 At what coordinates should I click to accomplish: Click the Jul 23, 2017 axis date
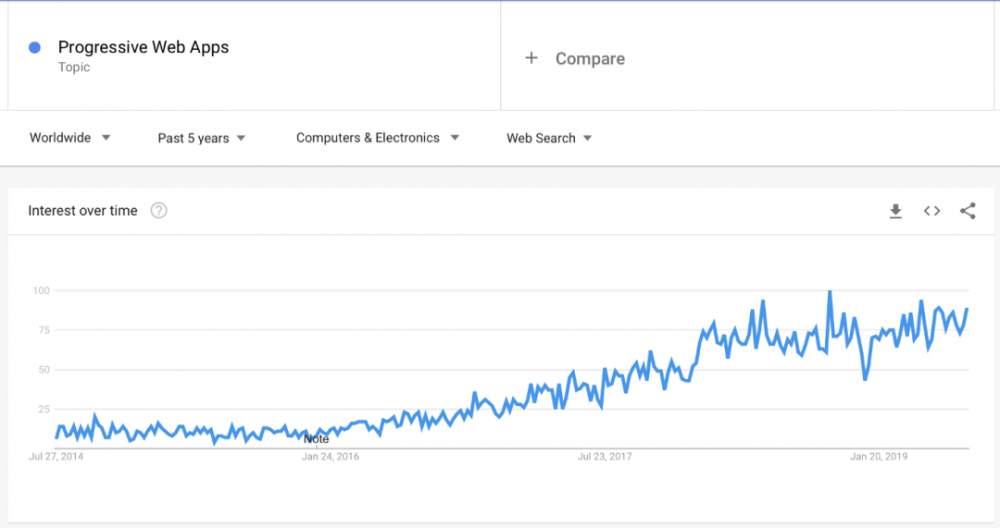point(605,457)
